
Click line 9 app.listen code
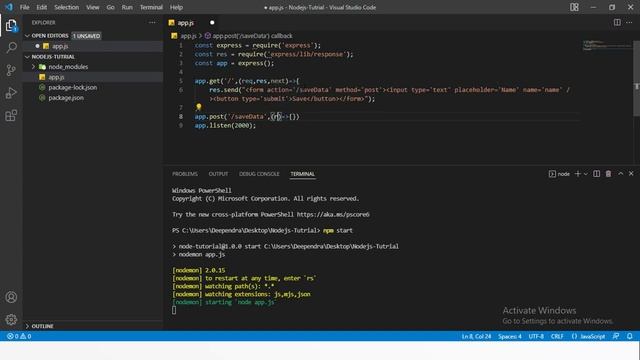[225, 125]
